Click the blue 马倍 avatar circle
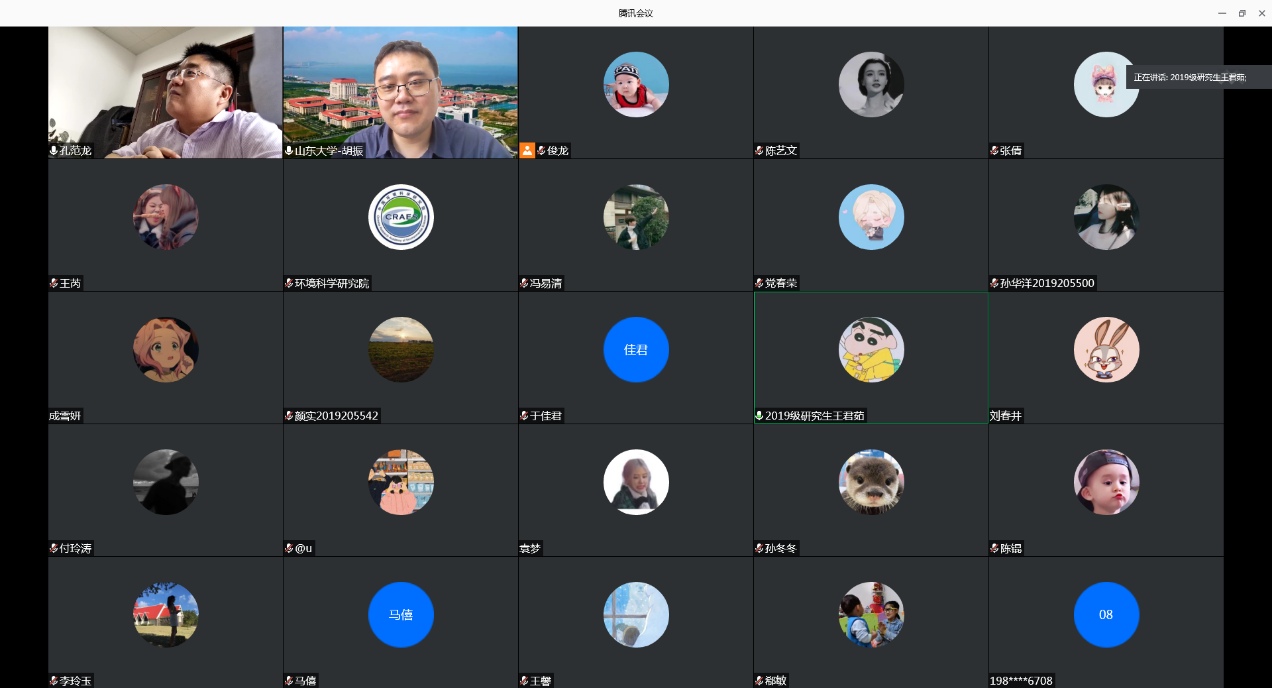 (x=401, y=615)
